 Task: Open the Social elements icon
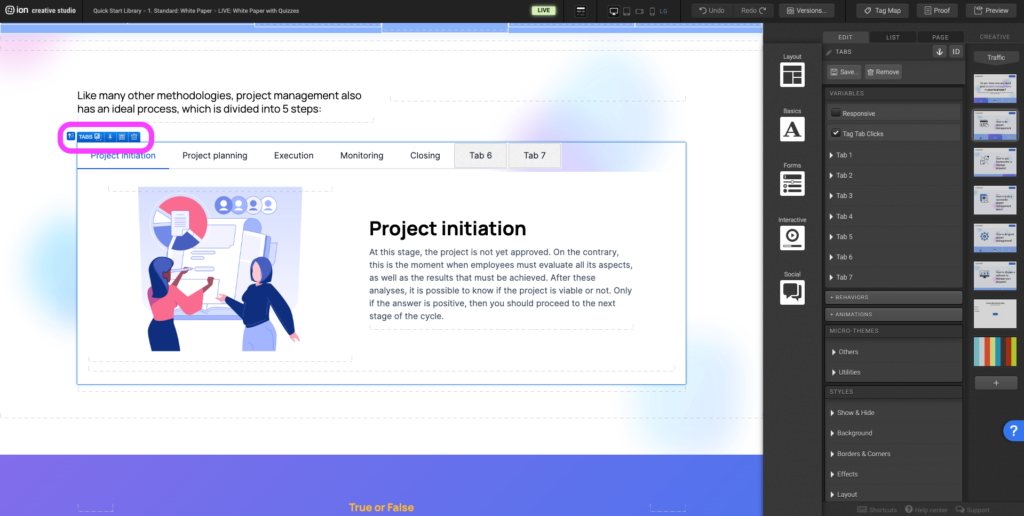click(x=792, y=291)
